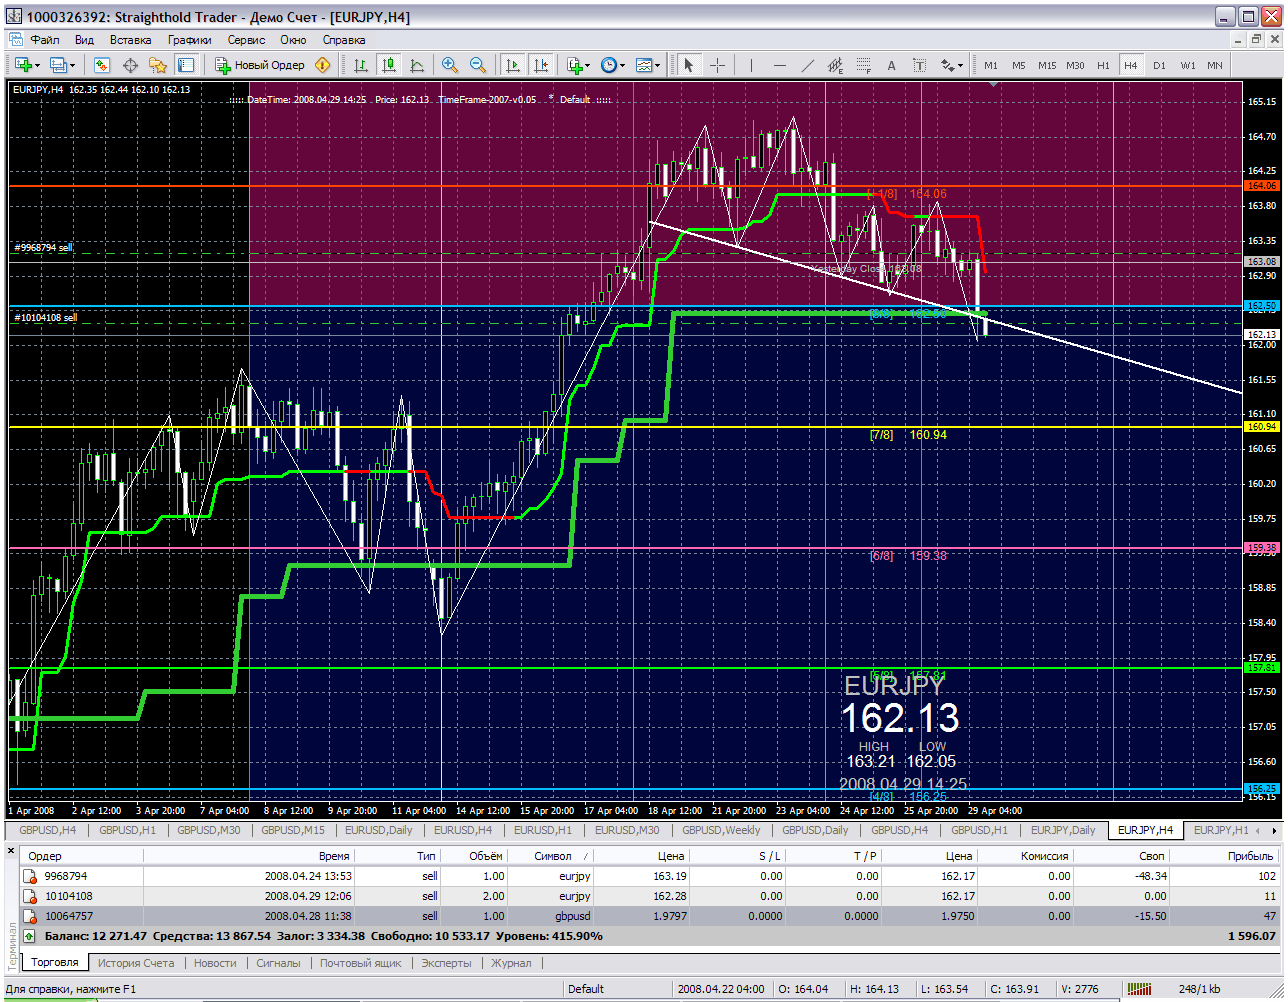Select the Horizontal Line tool
This screenshot has width=1288, height=1002.
[779, 65]
